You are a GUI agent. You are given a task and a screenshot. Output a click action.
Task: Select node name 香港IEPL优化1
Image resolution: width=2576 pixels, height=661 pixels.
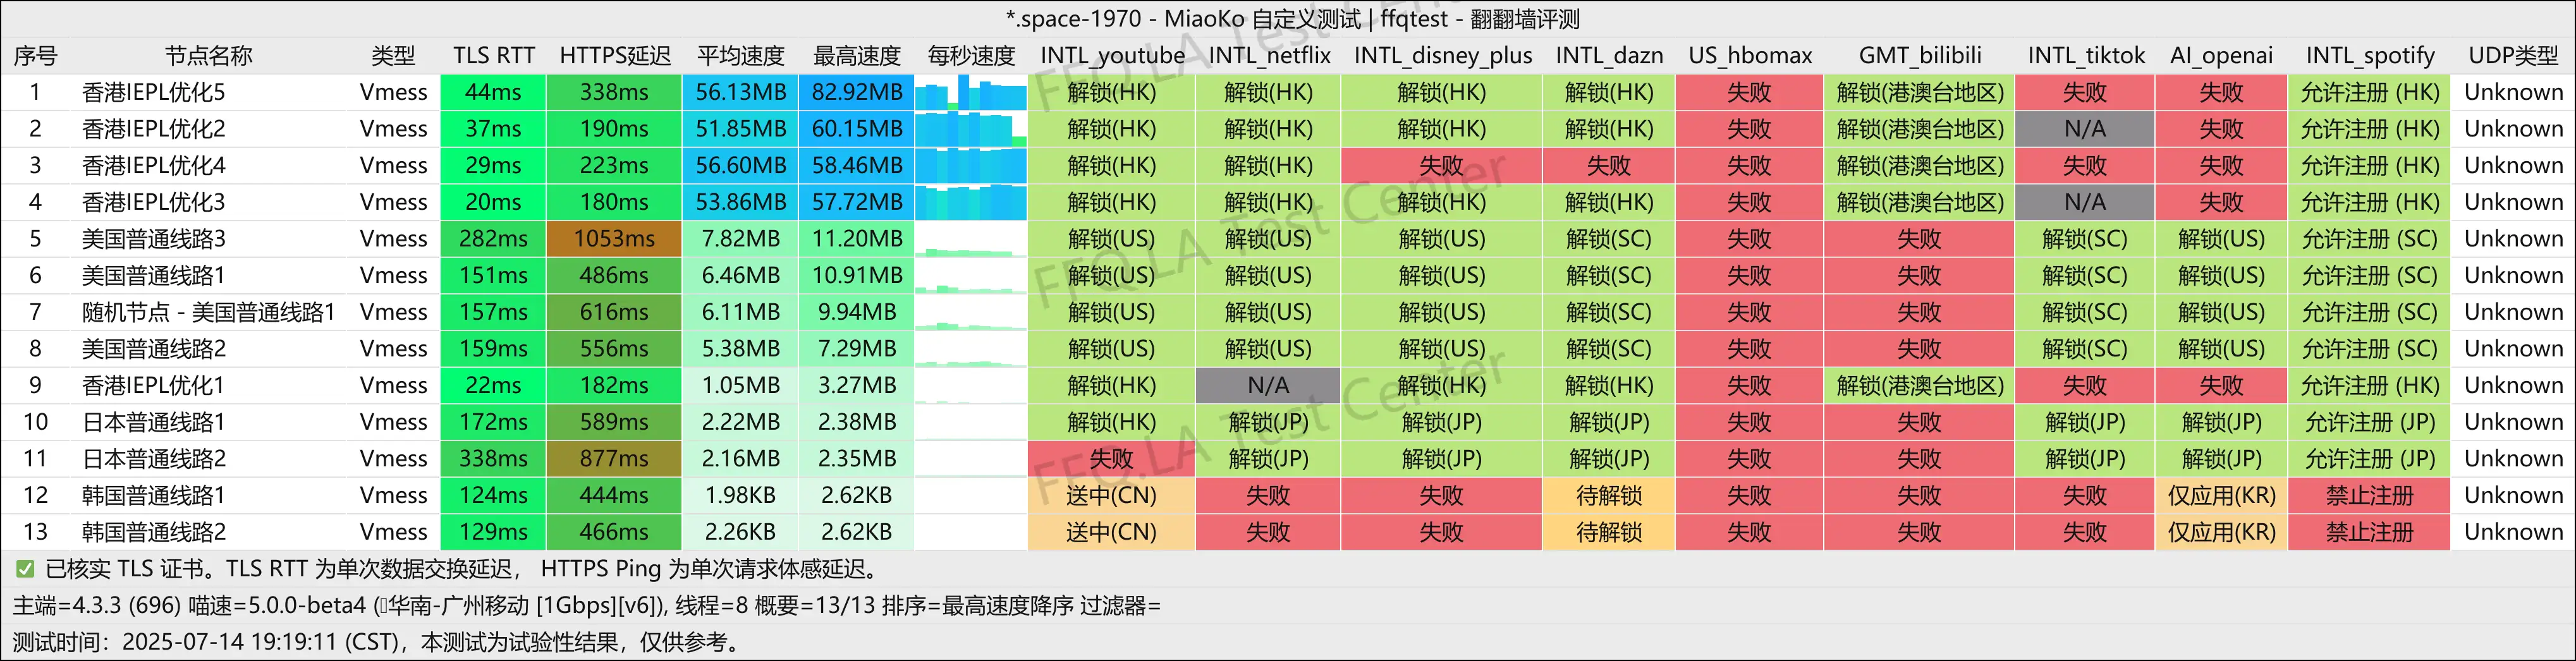coord(153,385)
